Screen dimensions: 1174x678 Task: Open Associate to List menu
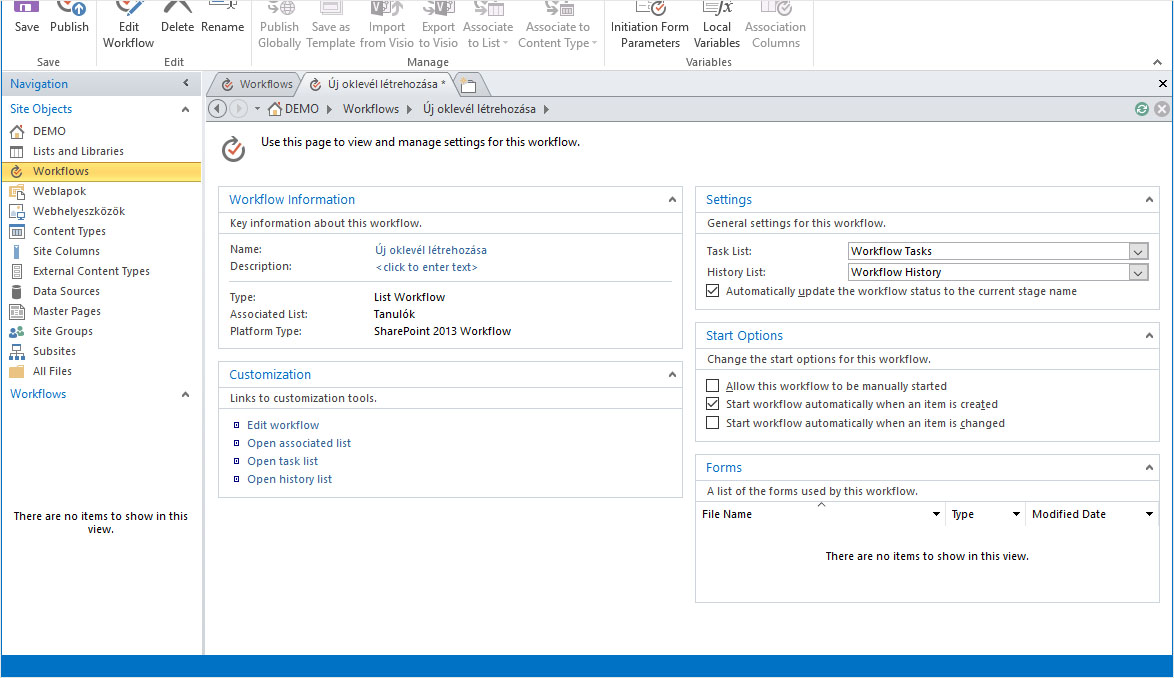click(487, 25)
